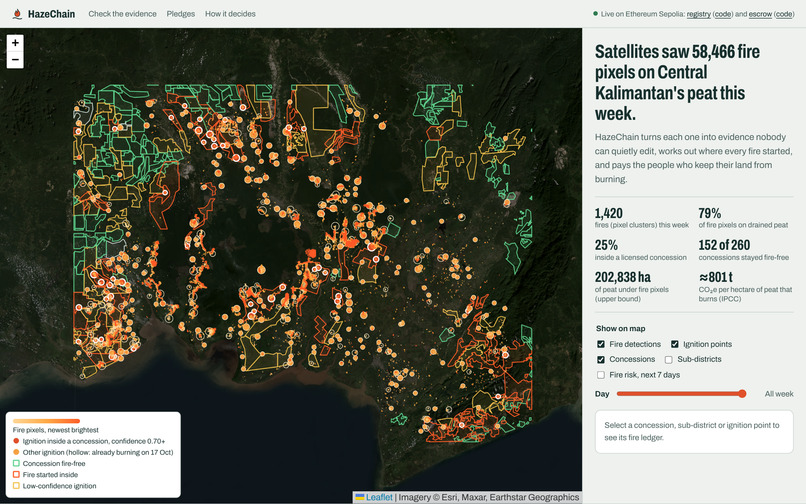Viewport: 806px width, 504px height.
Task: Click the HazeChain flame logo icon
Action: [x=17, y=14]
